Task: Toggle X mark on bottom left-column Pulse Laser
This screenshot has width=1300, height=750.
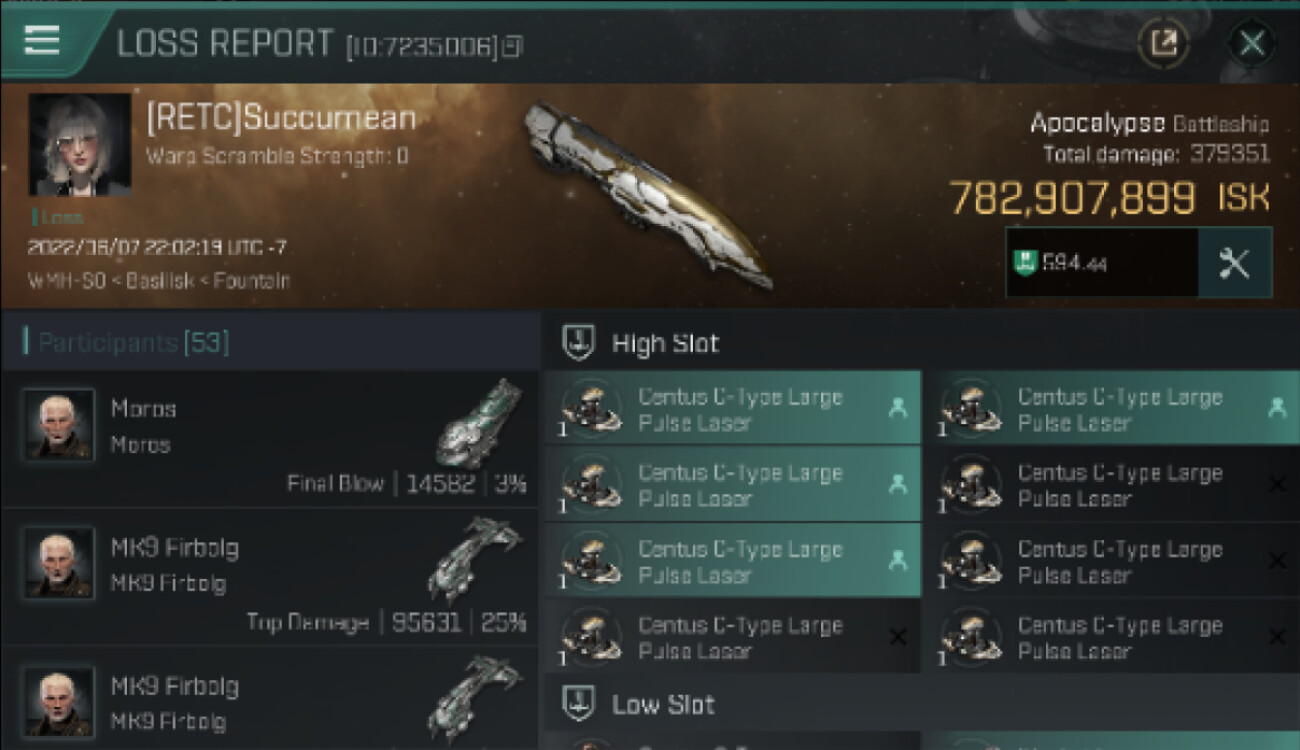Action: (x=898, y=636)
